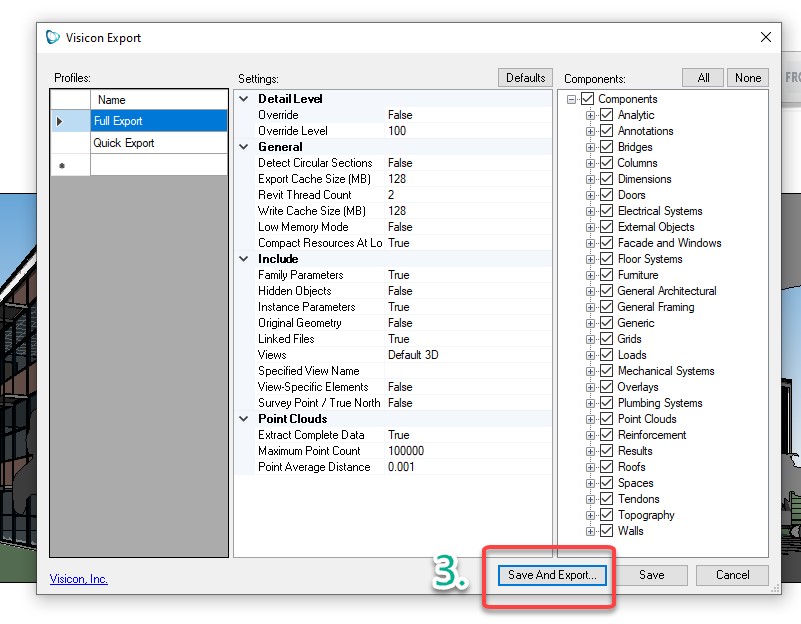Click the Visicon logo in the title bar
The height and width of the screenshot is (624, 801).
tap(51, 37)
